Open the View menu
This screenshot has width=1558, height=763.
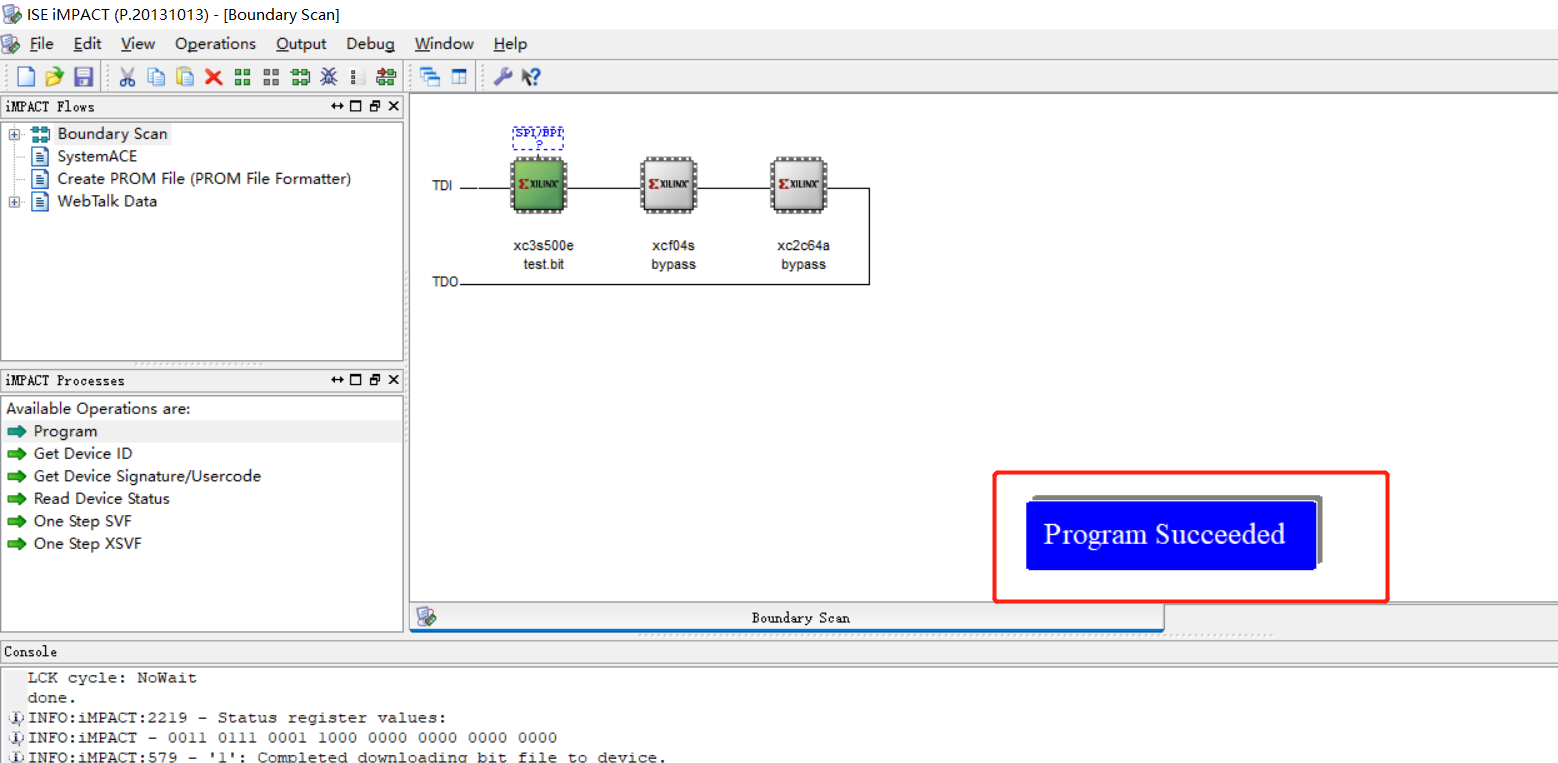point(138,44)
